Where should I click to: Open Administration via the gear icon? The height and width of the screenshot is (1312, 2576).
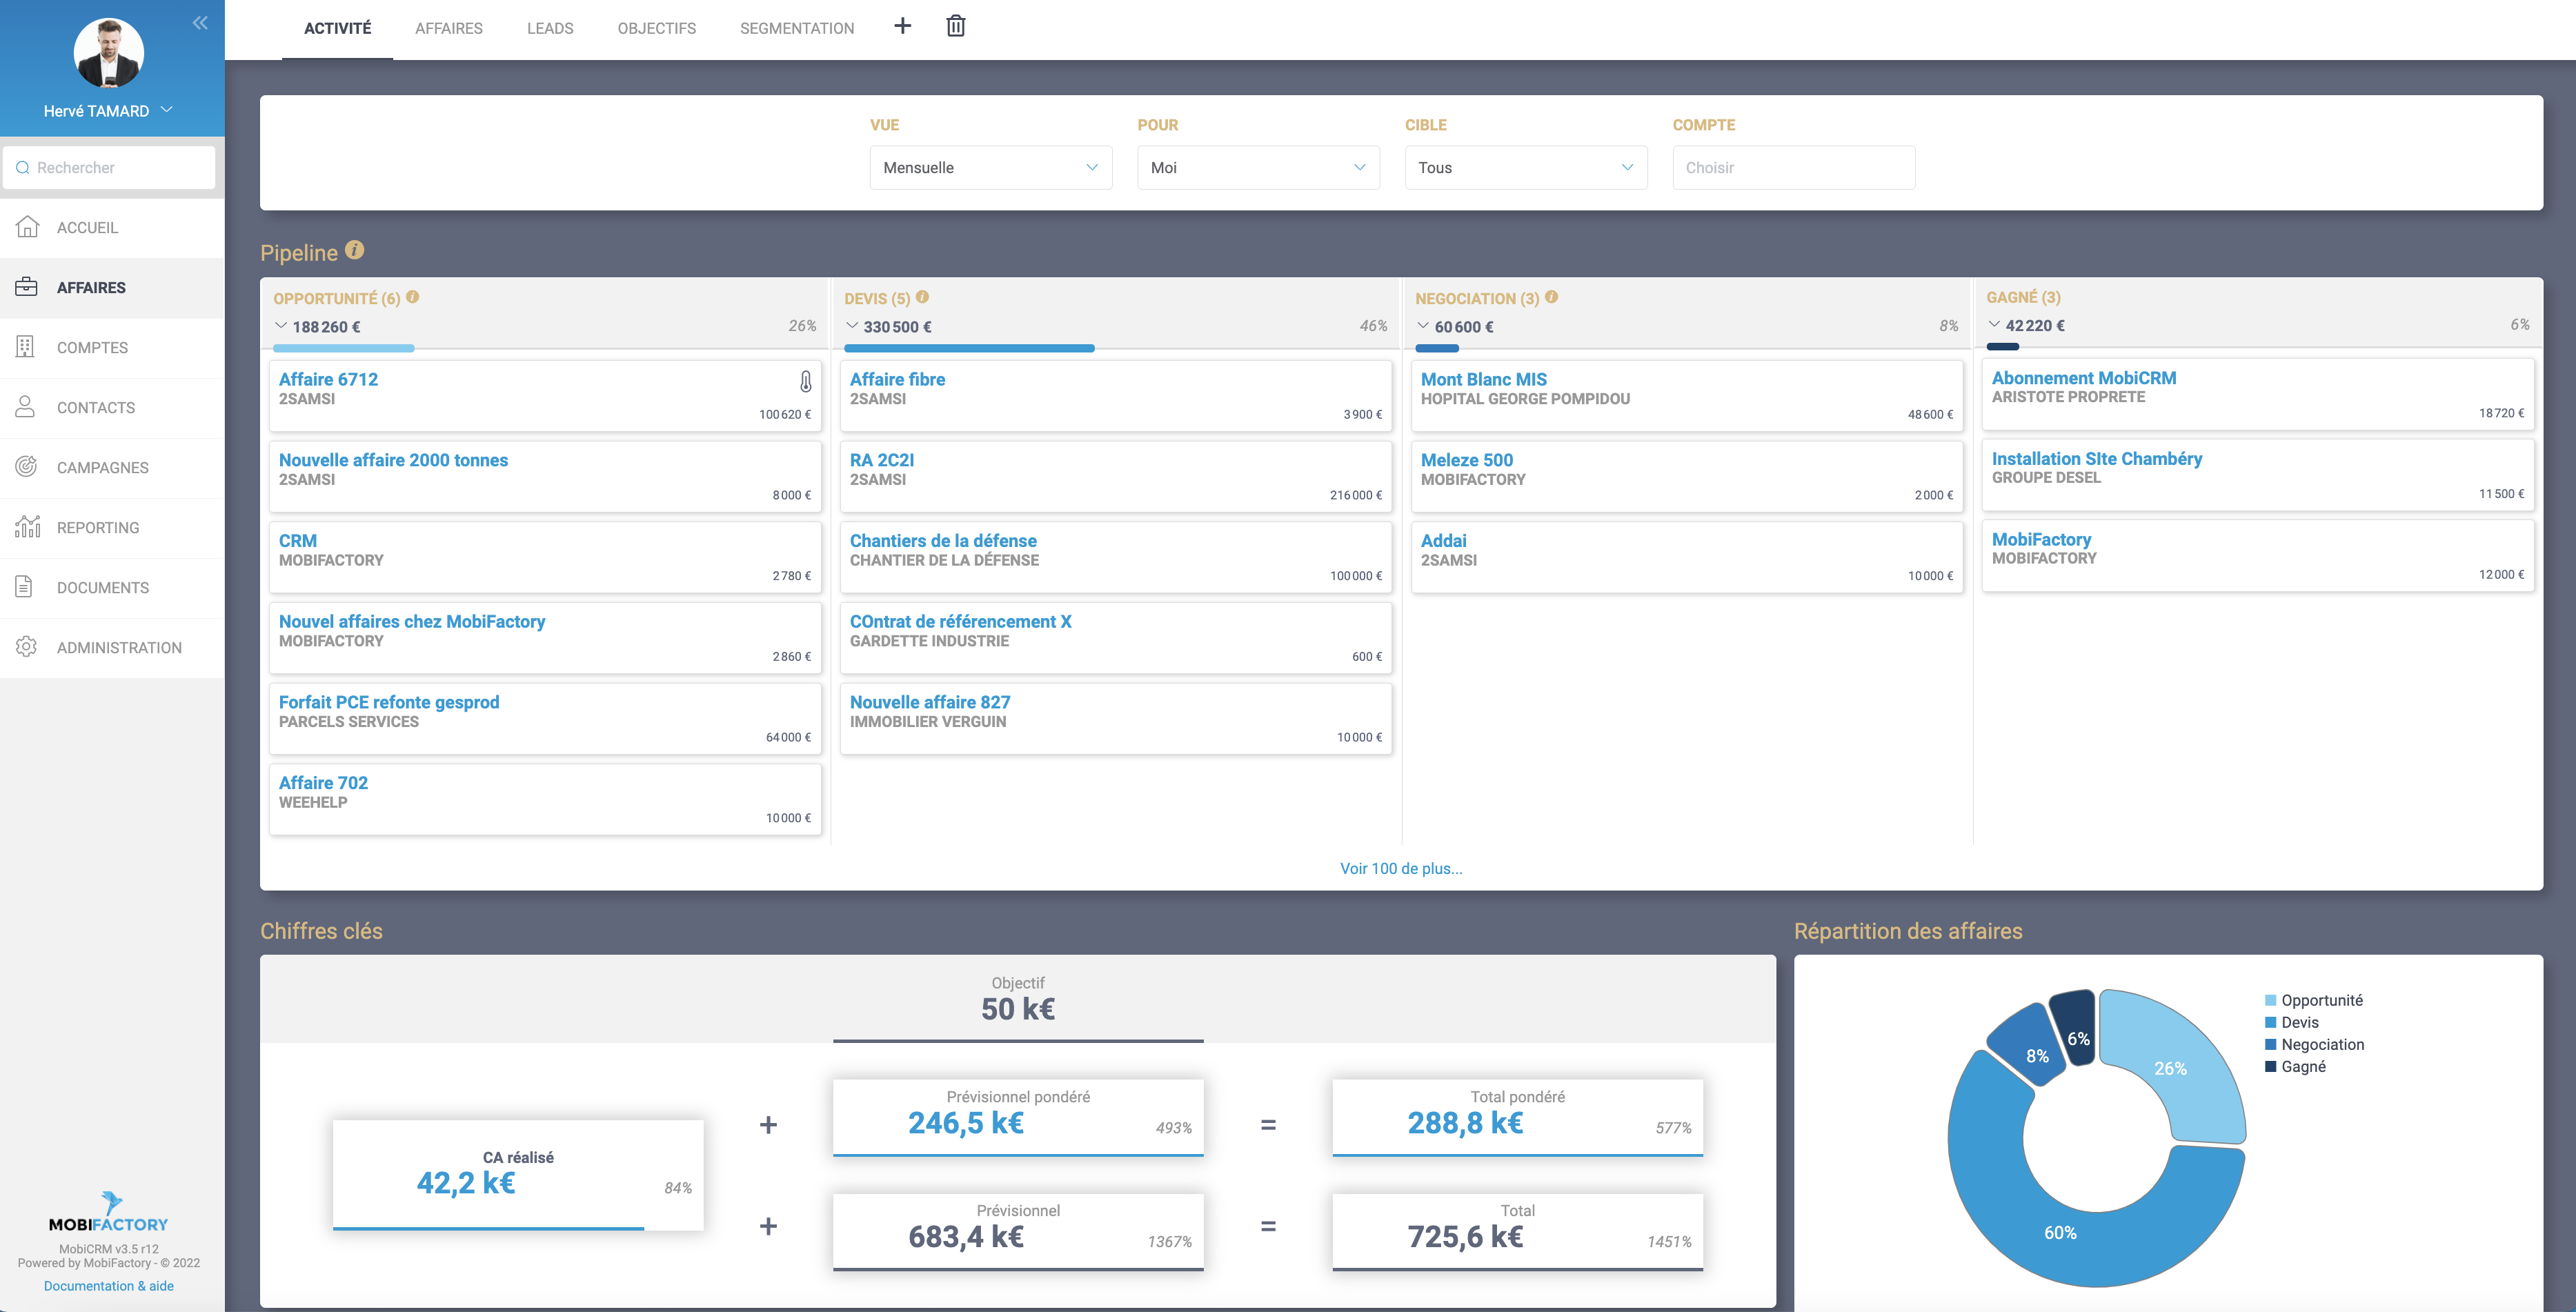tap(27, 647)
